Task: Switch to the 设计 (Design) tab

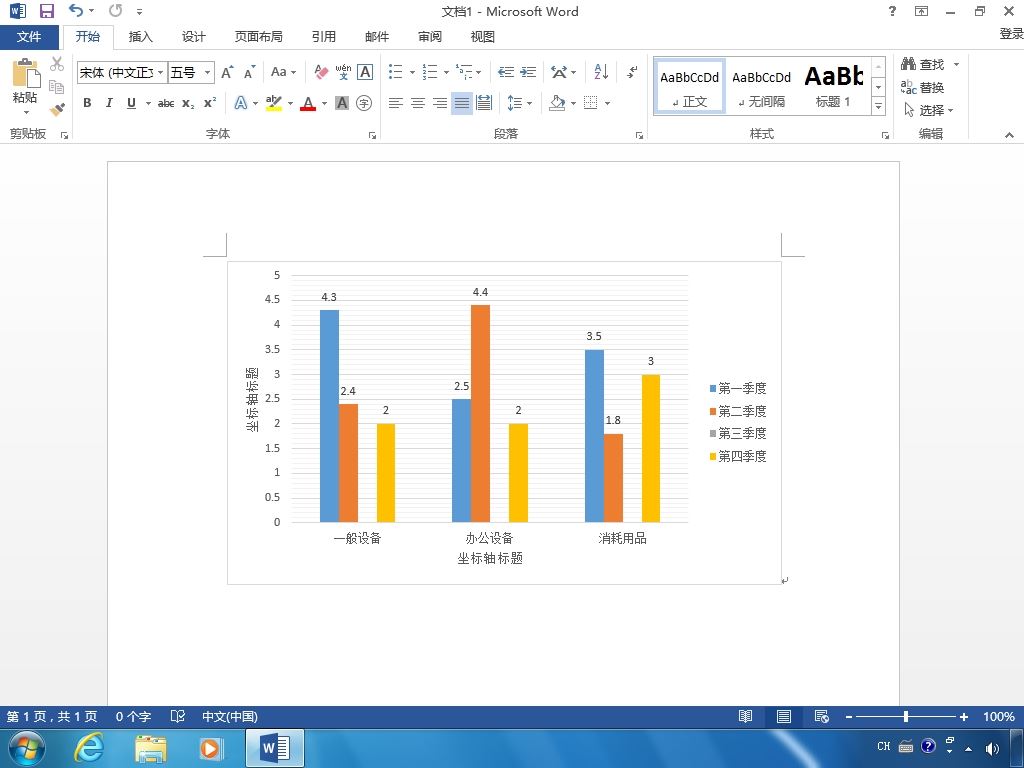Action: point(193,37)
